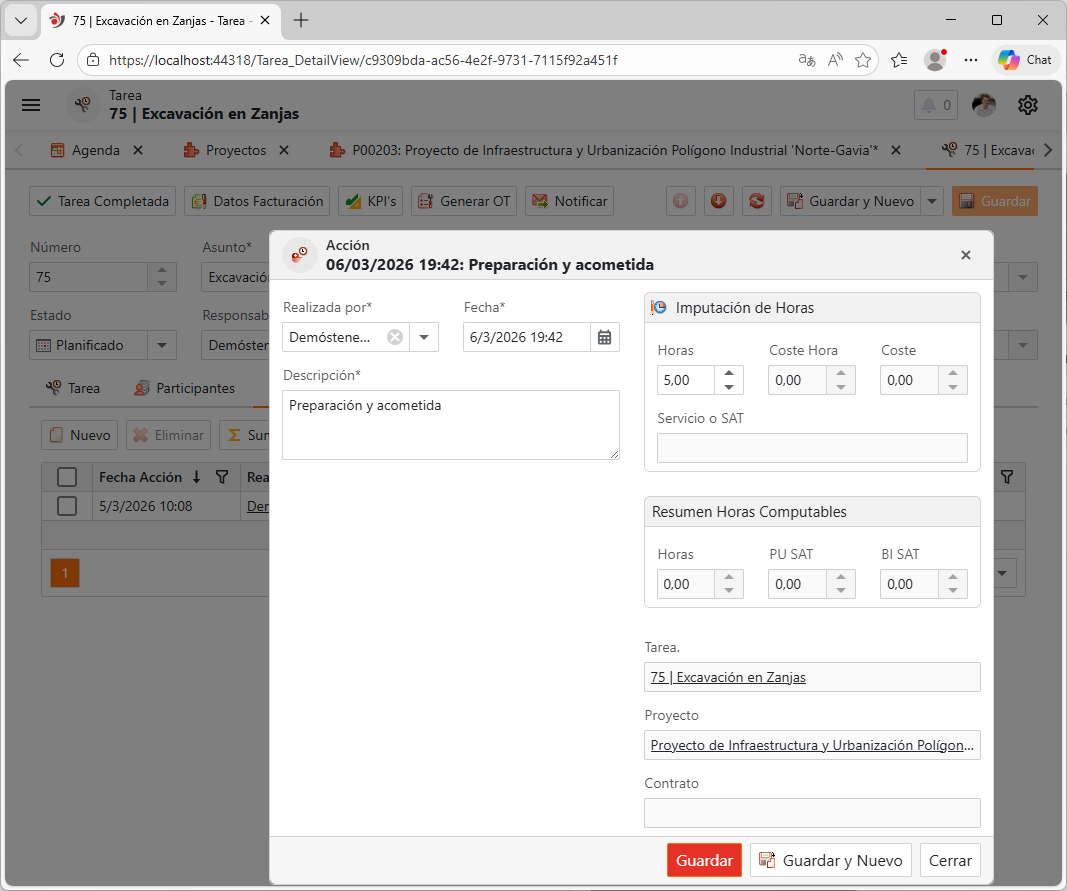Click the Notificar button
The height and width of the screenshot is (891, 1067).
point(570,201)
